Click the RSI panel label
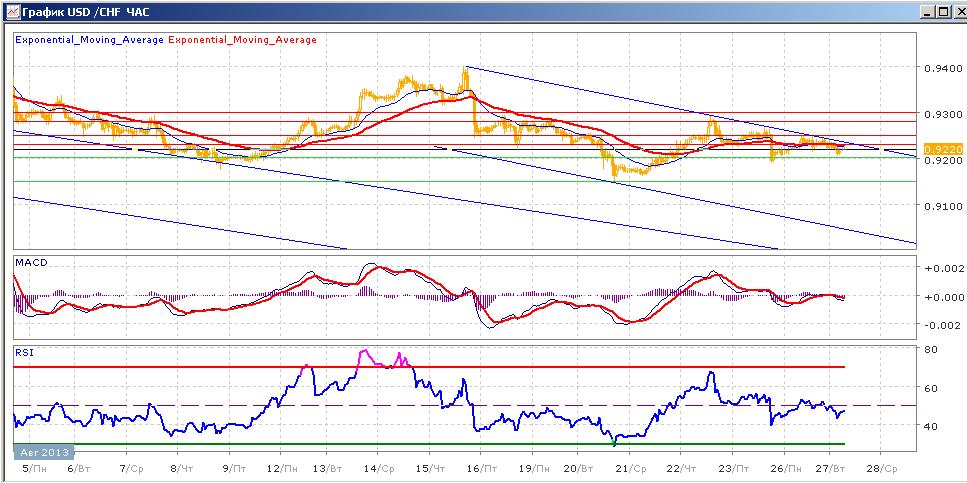This screenshot has height=483, width=968. pyautogui.click(x=23, y=354)
